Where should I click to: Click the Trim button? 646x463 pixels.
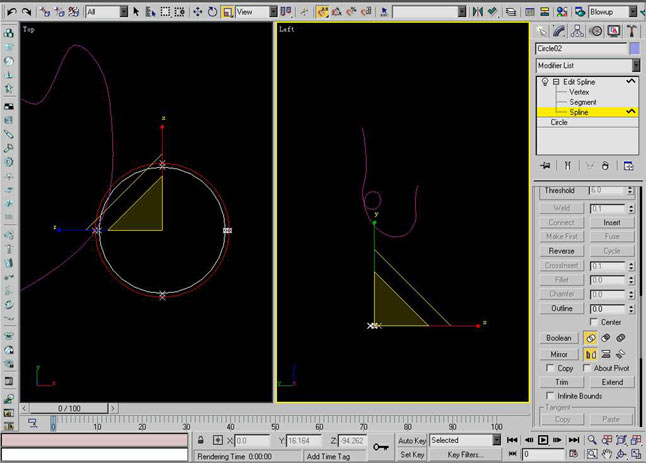click(561, 382)
